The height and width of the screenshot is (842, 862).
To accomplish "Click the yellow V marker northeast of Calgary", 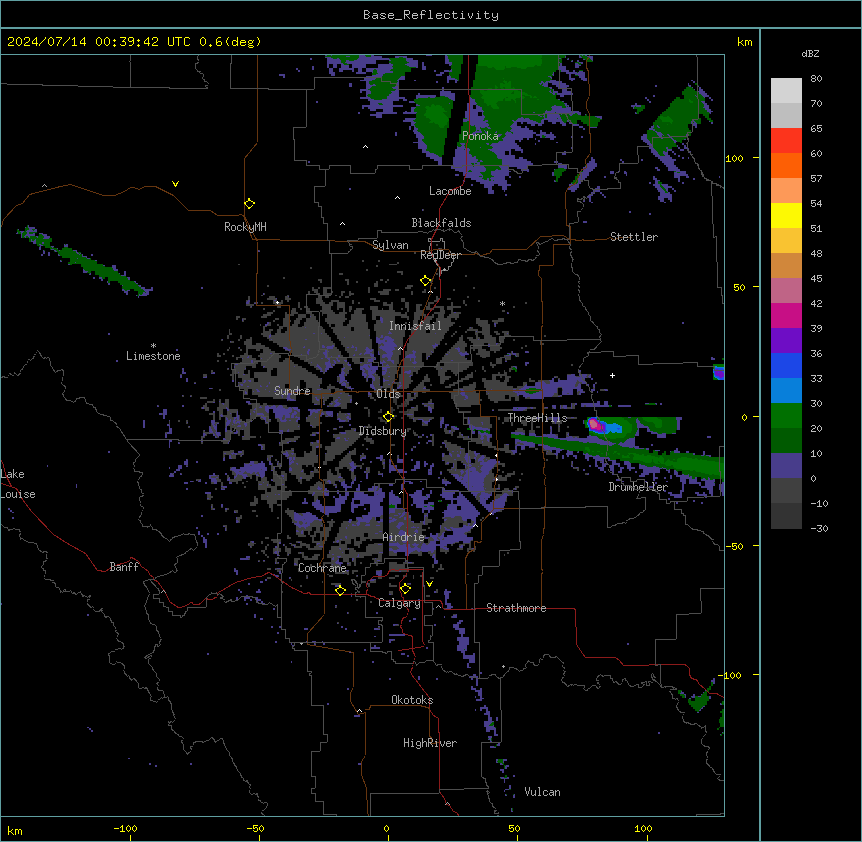I will click(429, 584).
